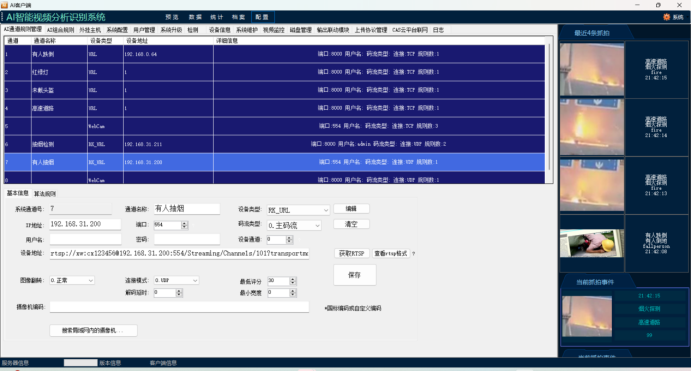This screenshot has height=371, width=692.
Task: Click the 端口 spinner arrows
Action: [x=184, y=225]
